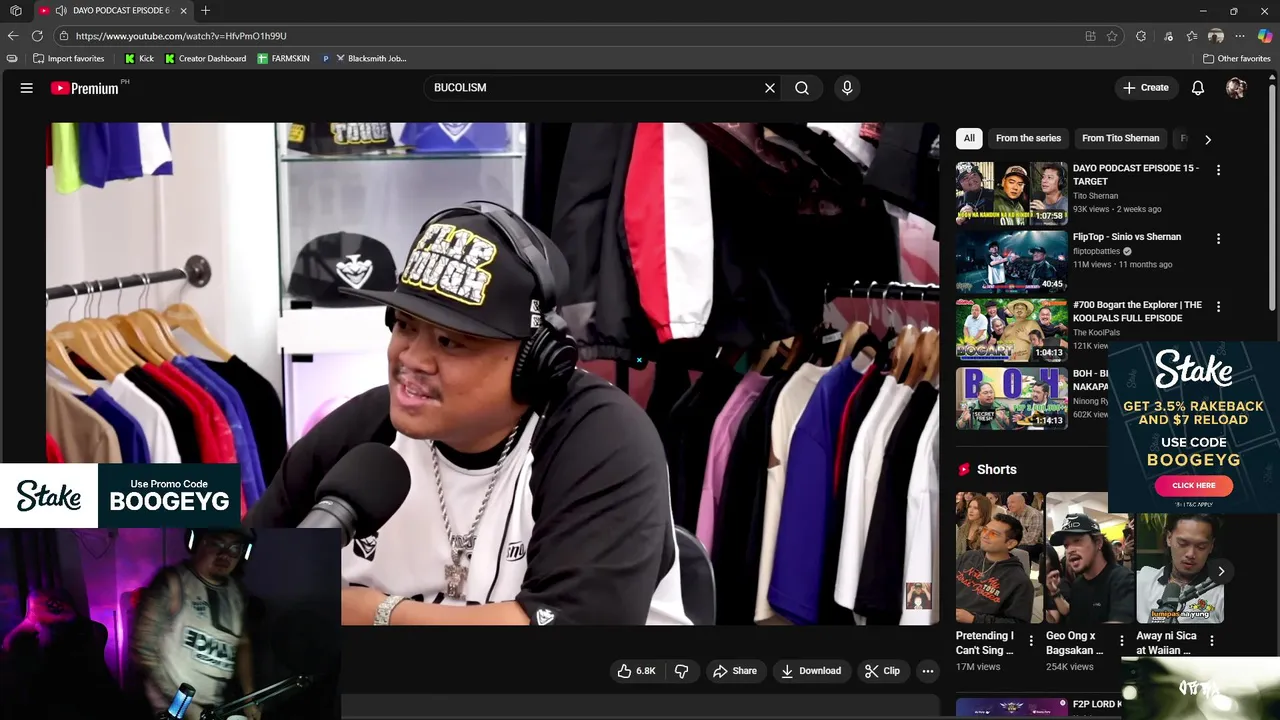The width and height of the screenshot is (1280, 720).
Task: Click the browser address bar URL
Action: [x=181, y=36]
